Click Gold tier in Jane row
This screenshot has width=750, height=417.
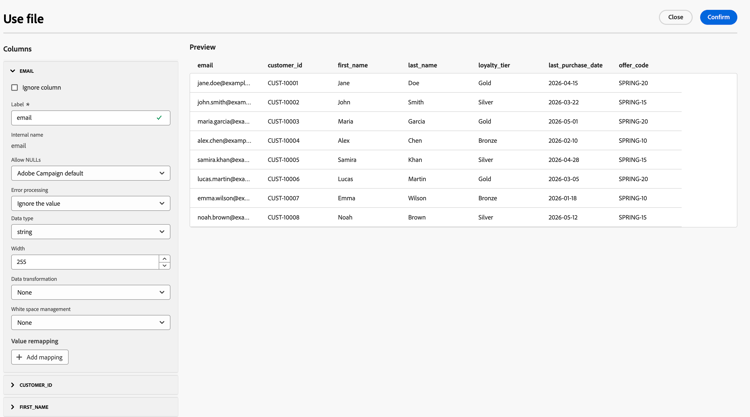click(485, 83)
